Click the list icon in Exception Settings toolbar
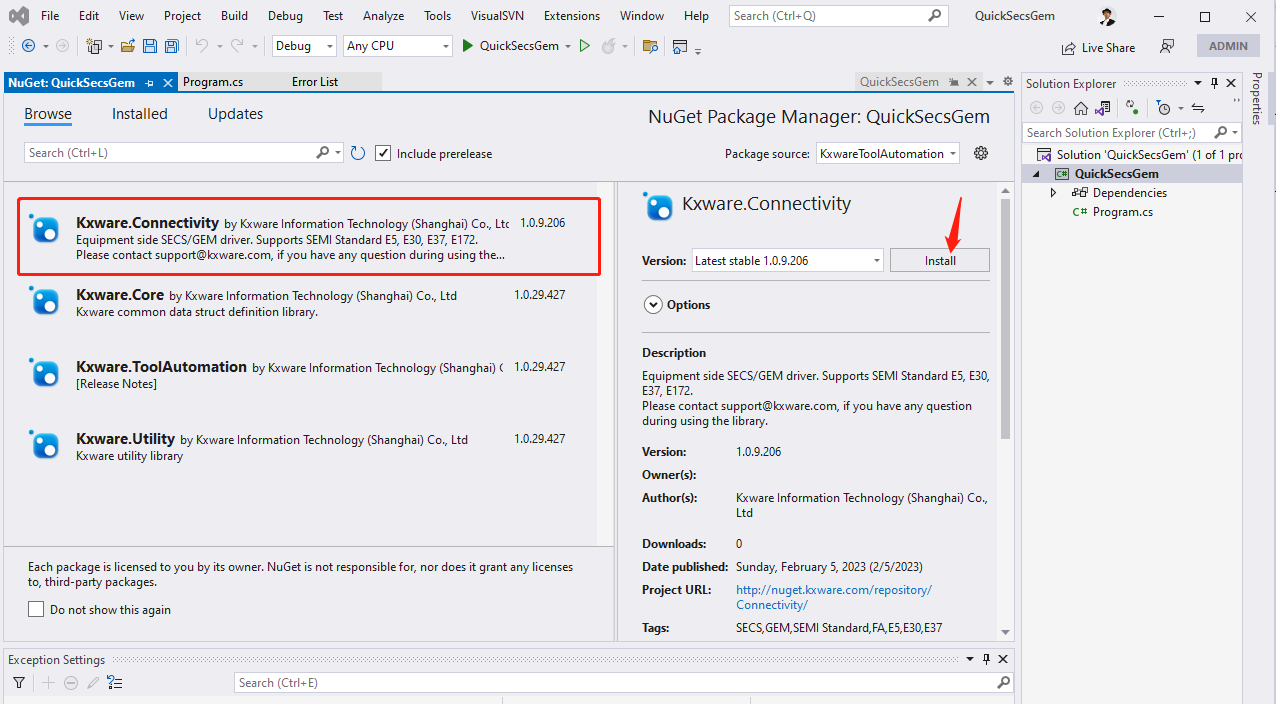Image resolution: width=1276 pixels, height=704 pixels. [115, 683]
